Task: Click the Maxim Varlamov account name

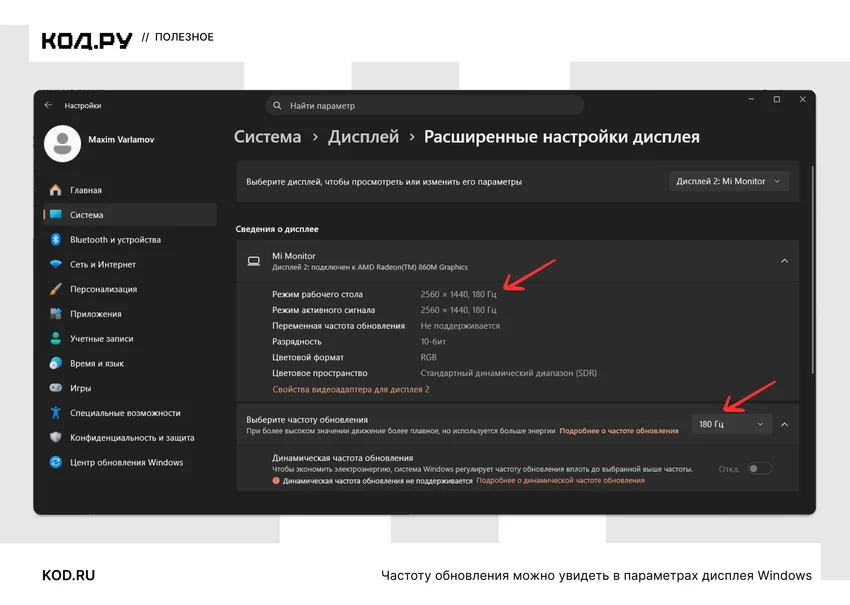Action: coord(121,139)
